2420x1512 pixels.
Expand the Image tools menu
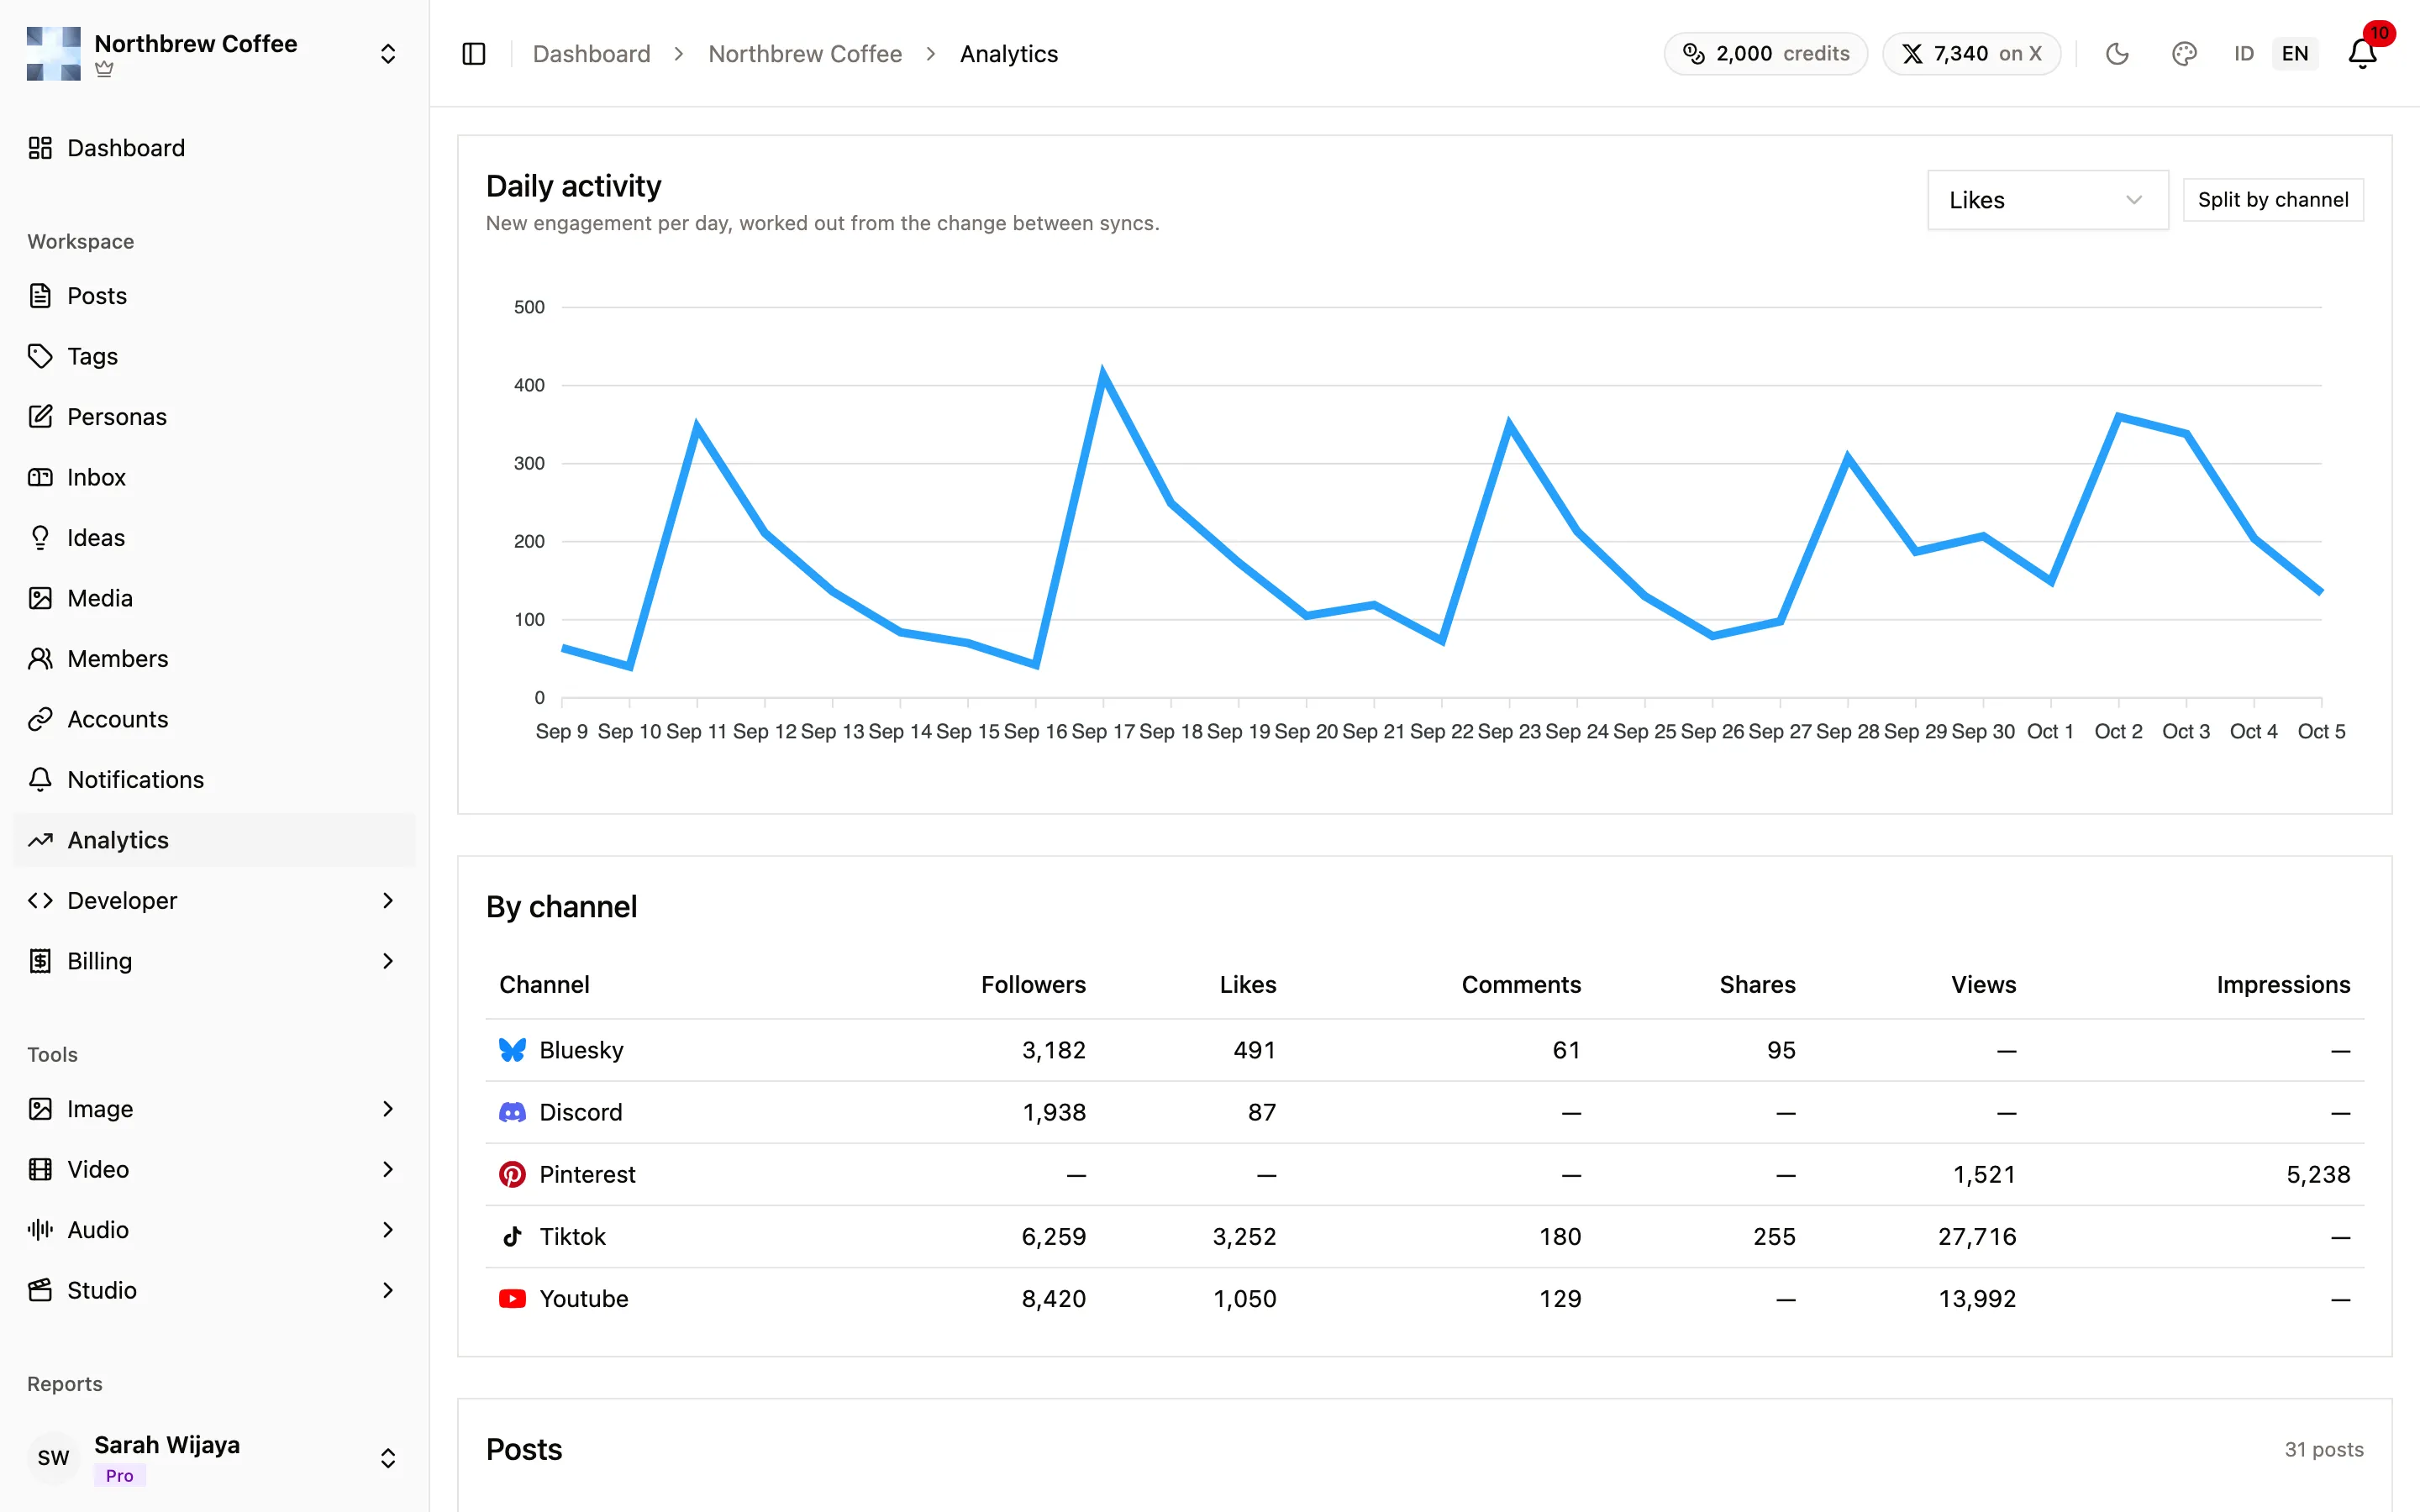click(x=214, y=1109)
